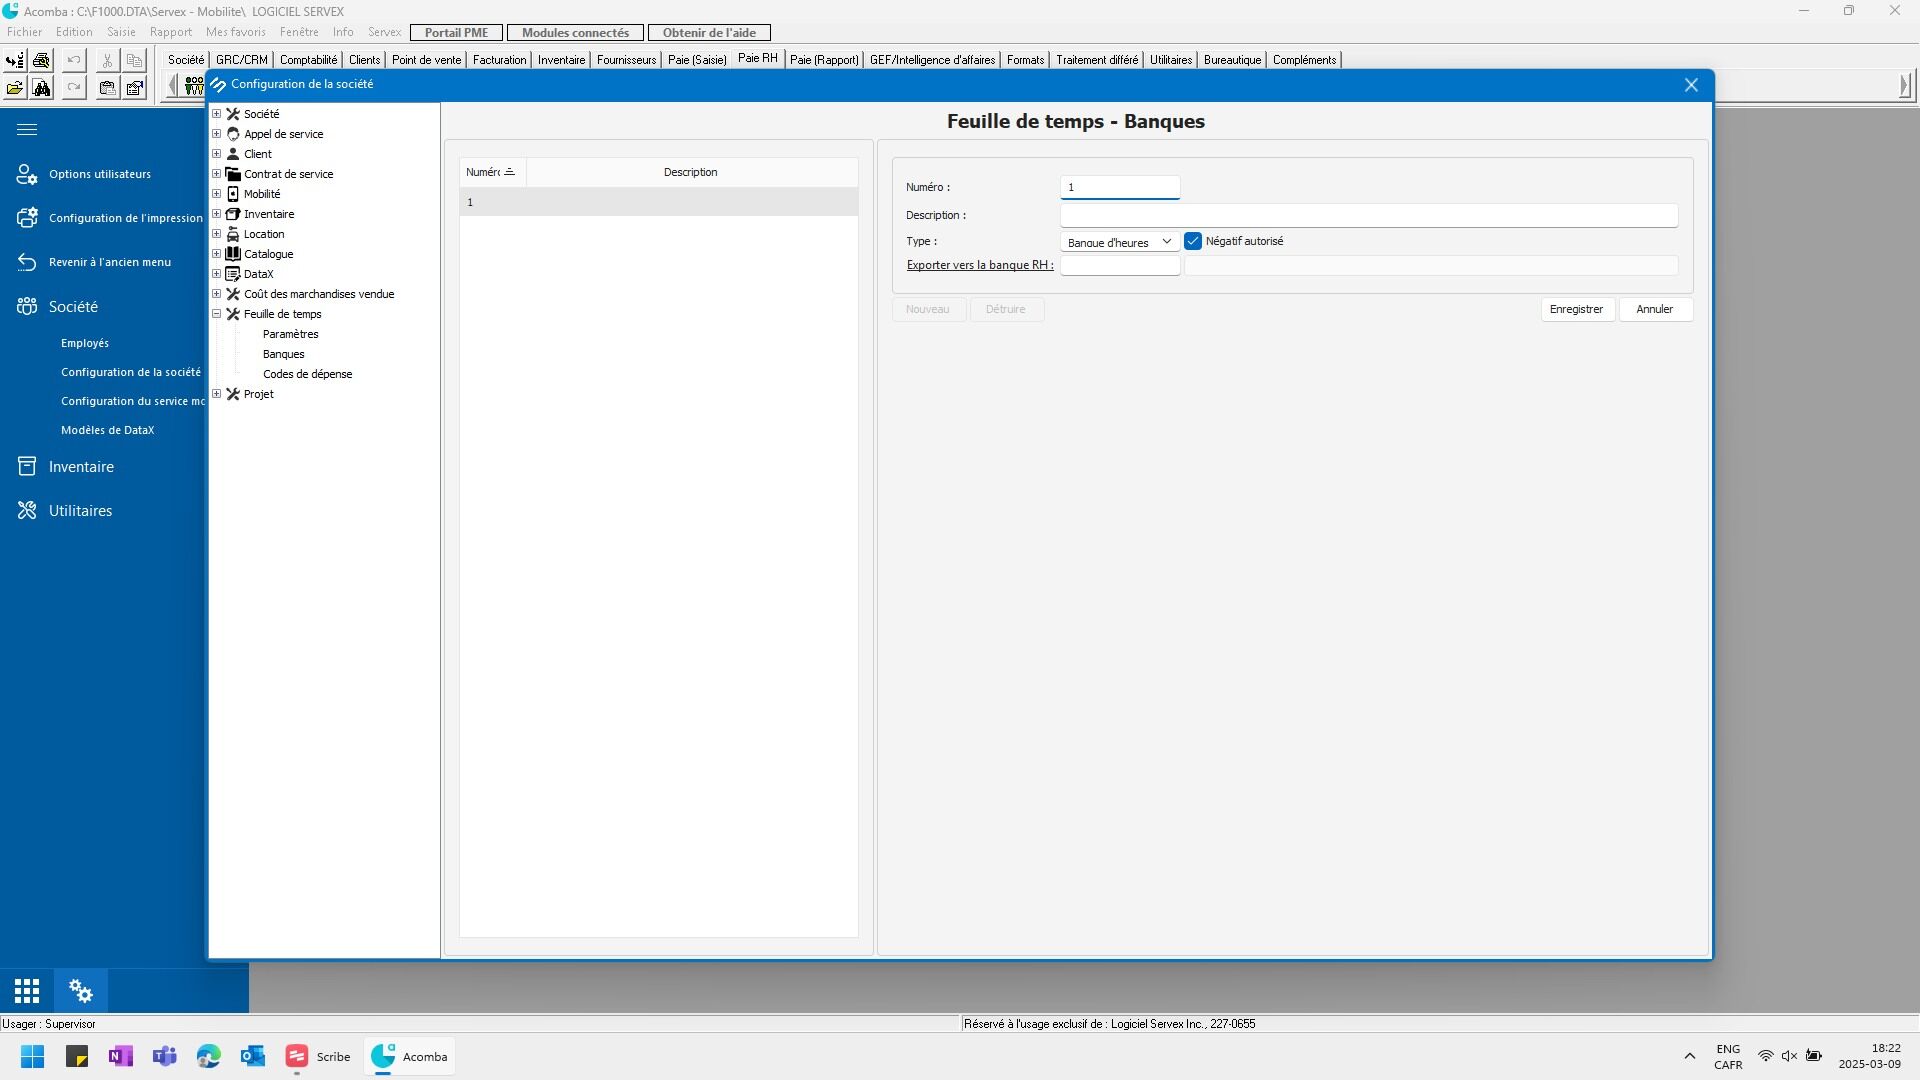The height and width of the screenshot is (1080, 1920).
Task: Uncheck the Négatif autorisé checkbox
Action: click(x=1193, y=241)
